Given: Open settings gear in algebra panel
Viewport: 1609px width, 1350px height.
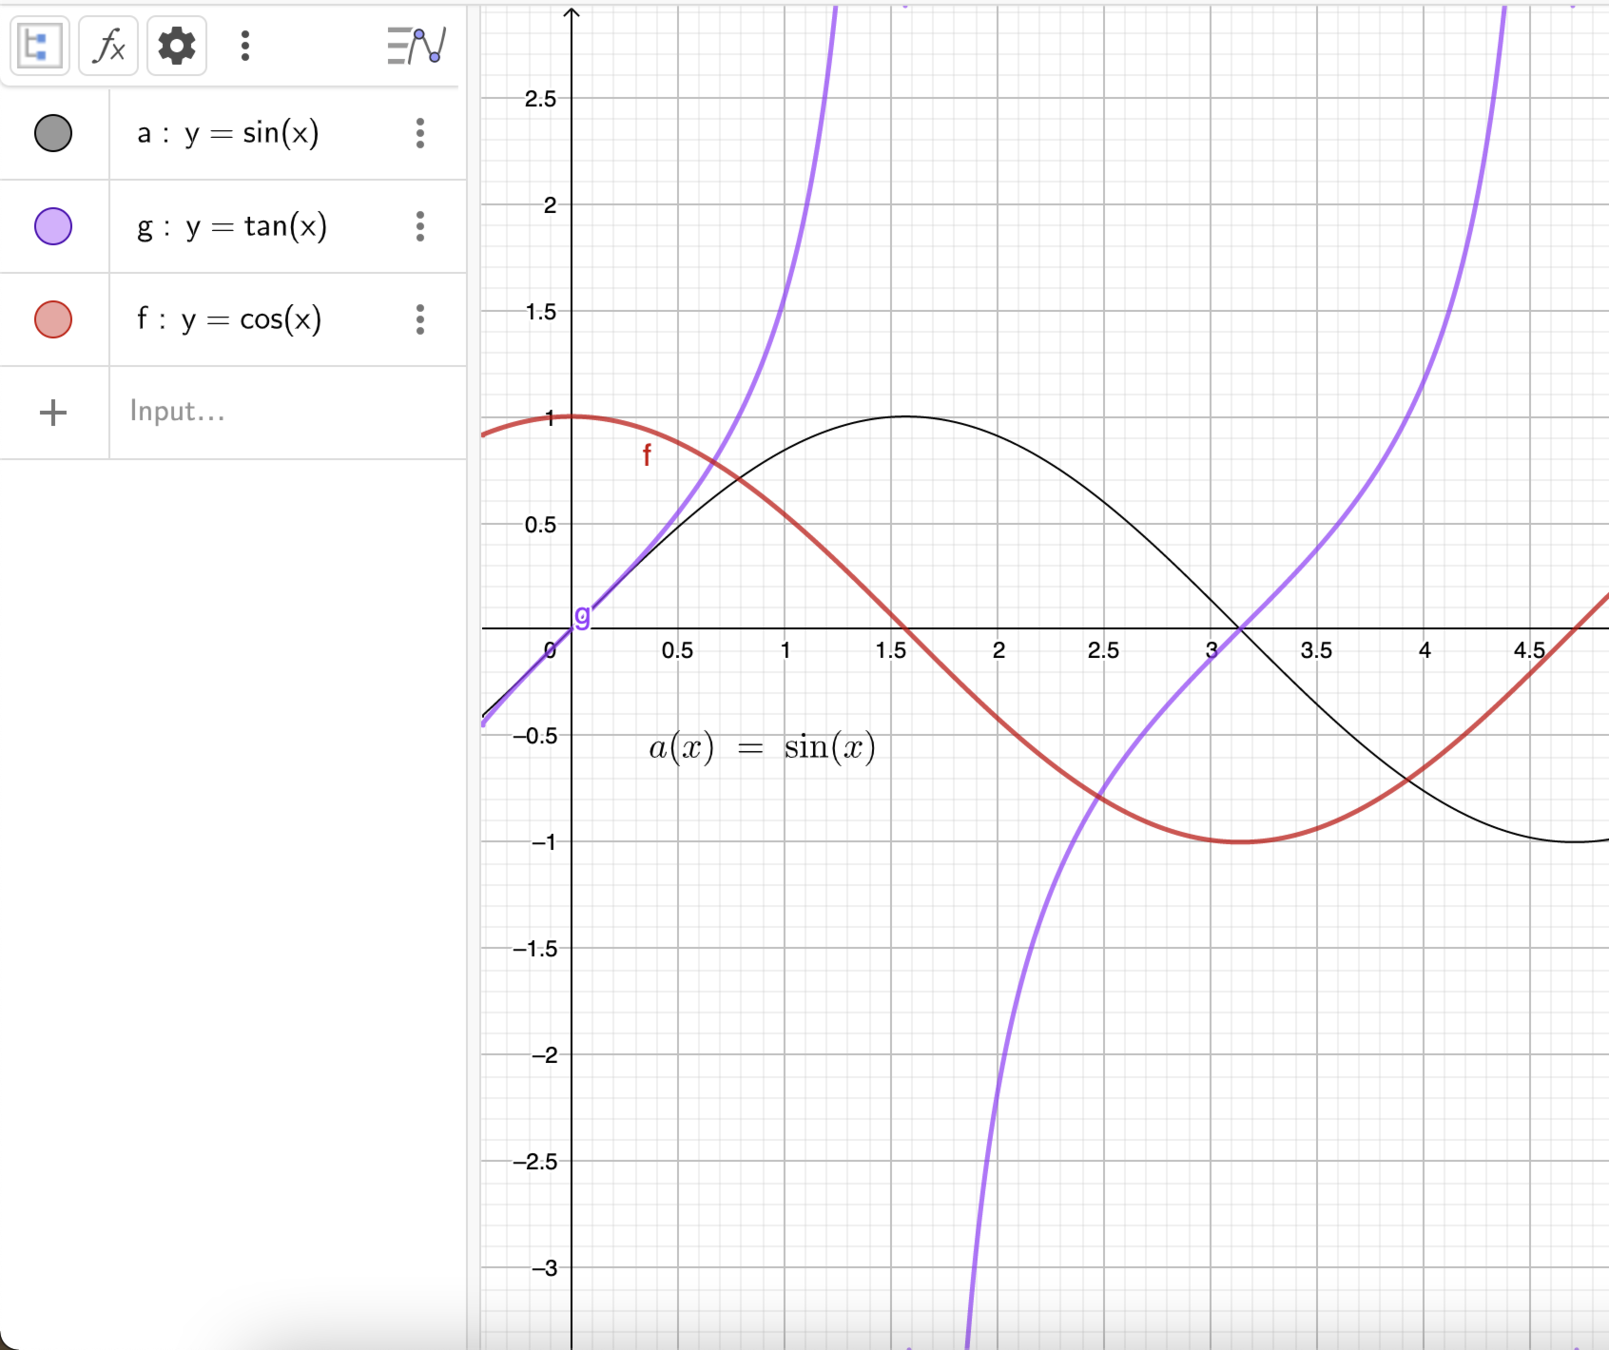Looking at the screenshot, I should point(177,46).
